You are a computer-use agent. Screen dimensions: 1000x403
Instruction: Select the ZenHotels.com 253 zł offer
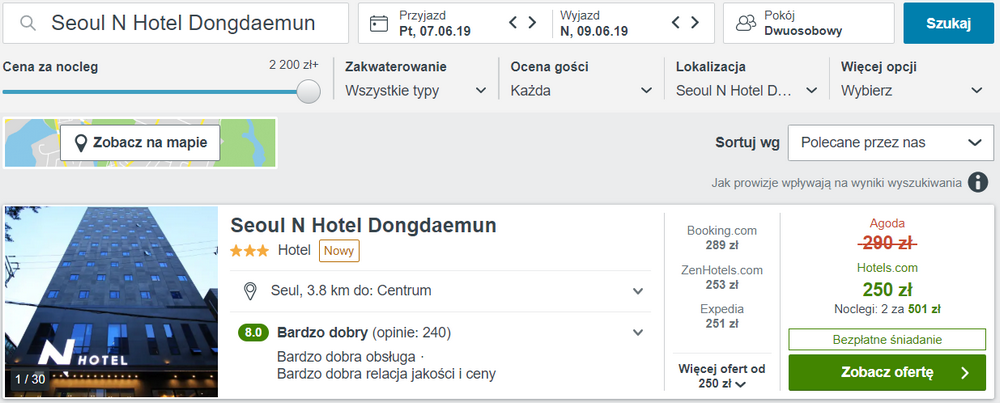click(721, 277)
